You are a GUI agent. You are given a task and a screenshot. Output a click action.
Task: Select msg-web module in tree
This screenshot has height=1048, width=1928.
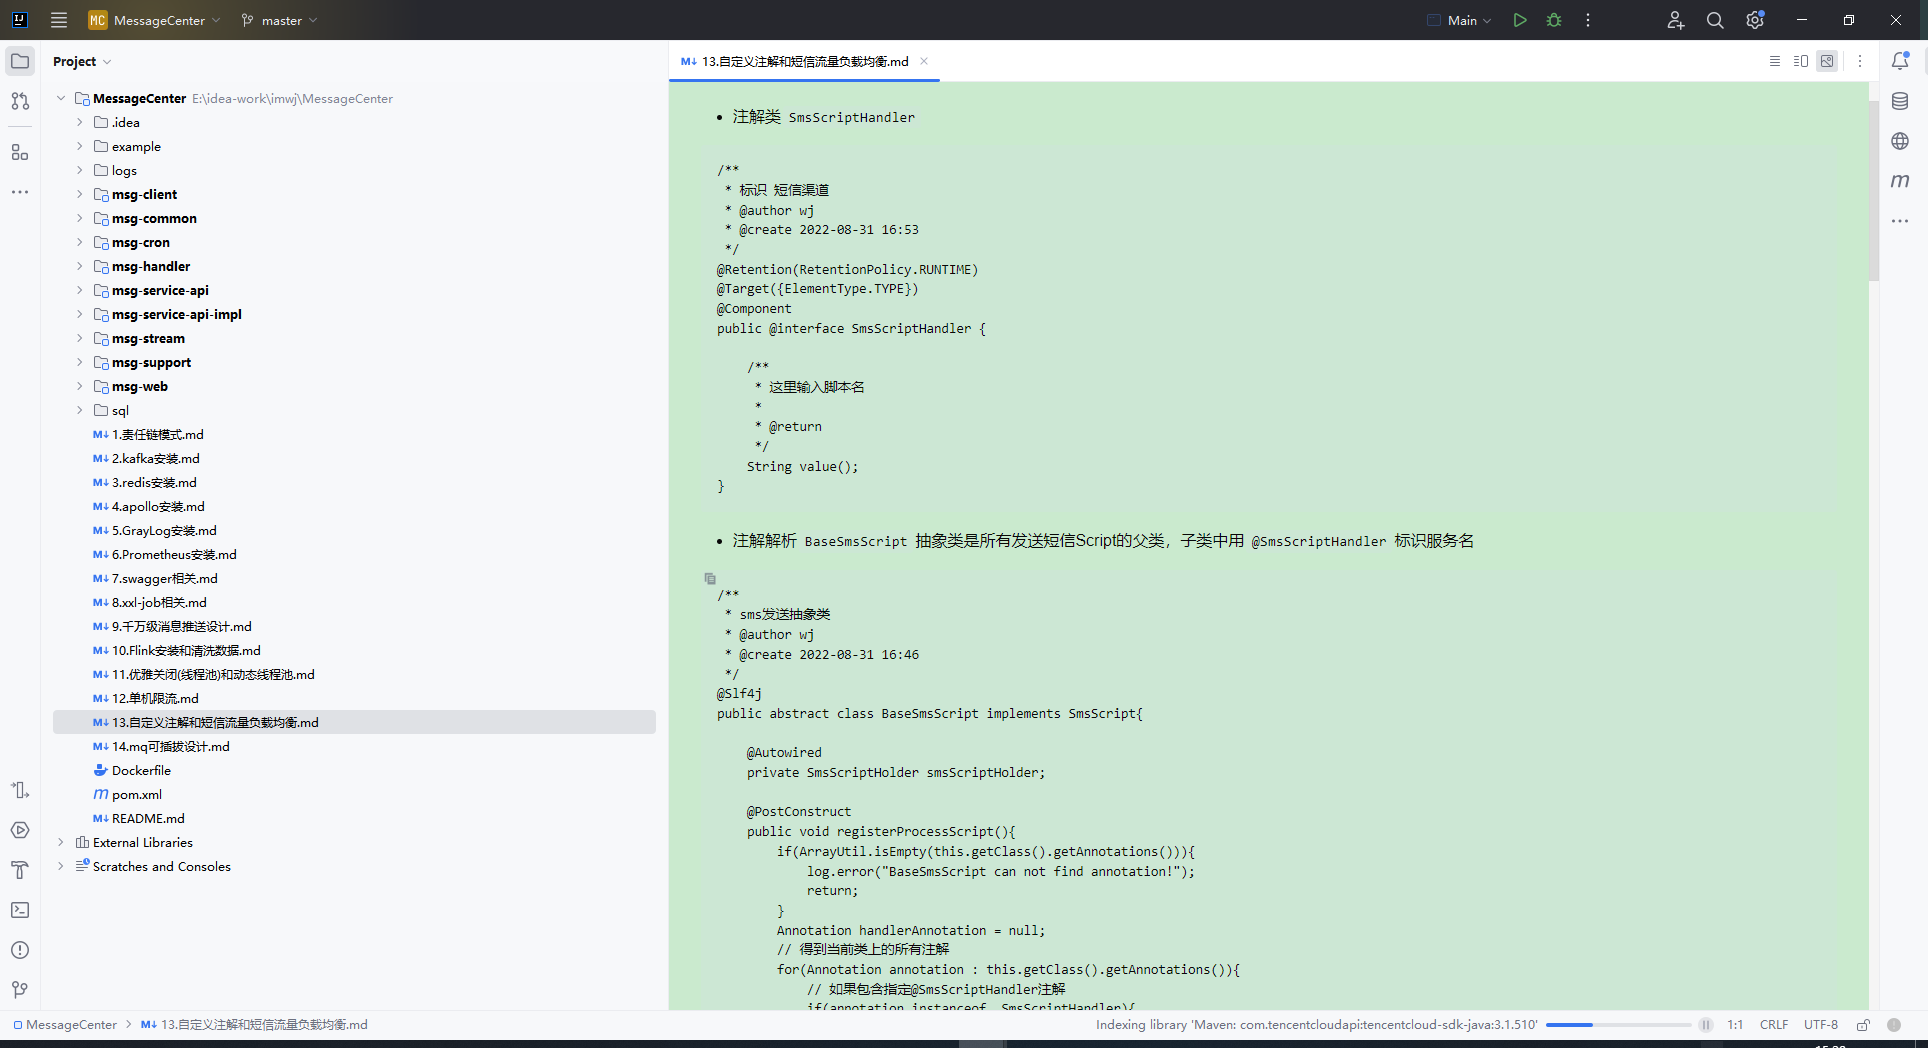(x=139, y=386)
